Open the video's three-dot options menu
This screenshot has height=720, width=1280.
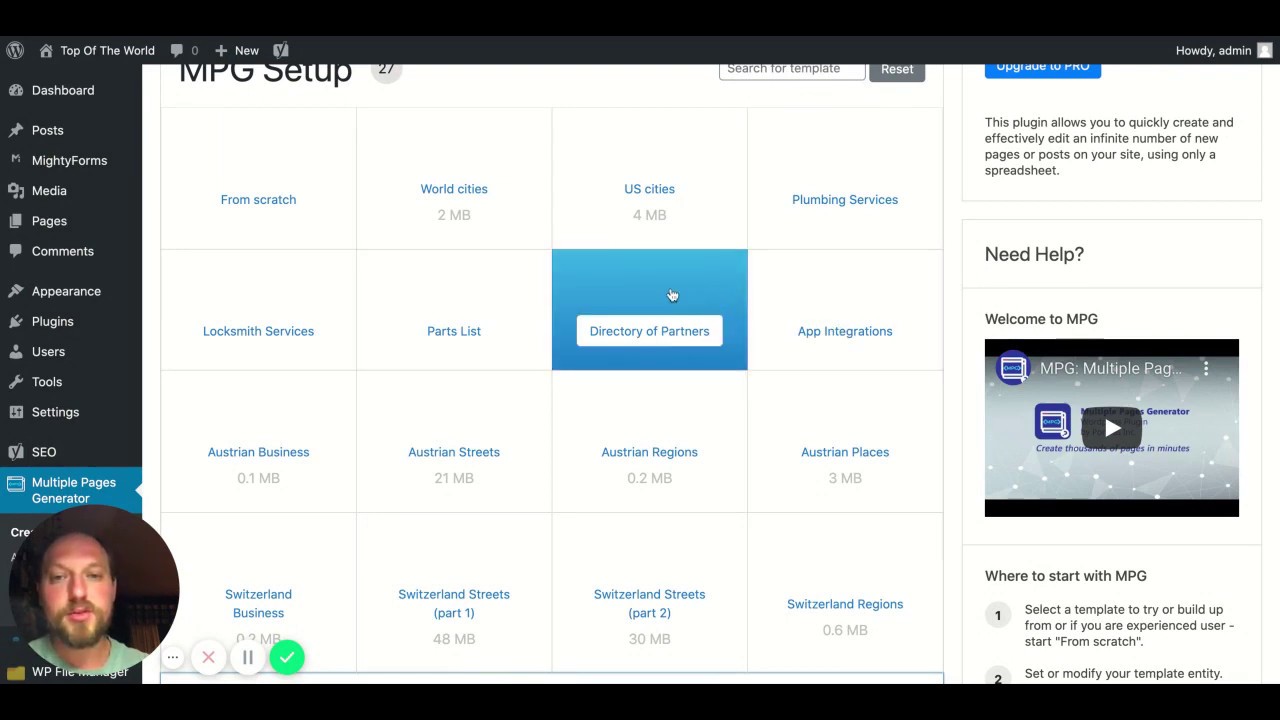coord(1206,369)
